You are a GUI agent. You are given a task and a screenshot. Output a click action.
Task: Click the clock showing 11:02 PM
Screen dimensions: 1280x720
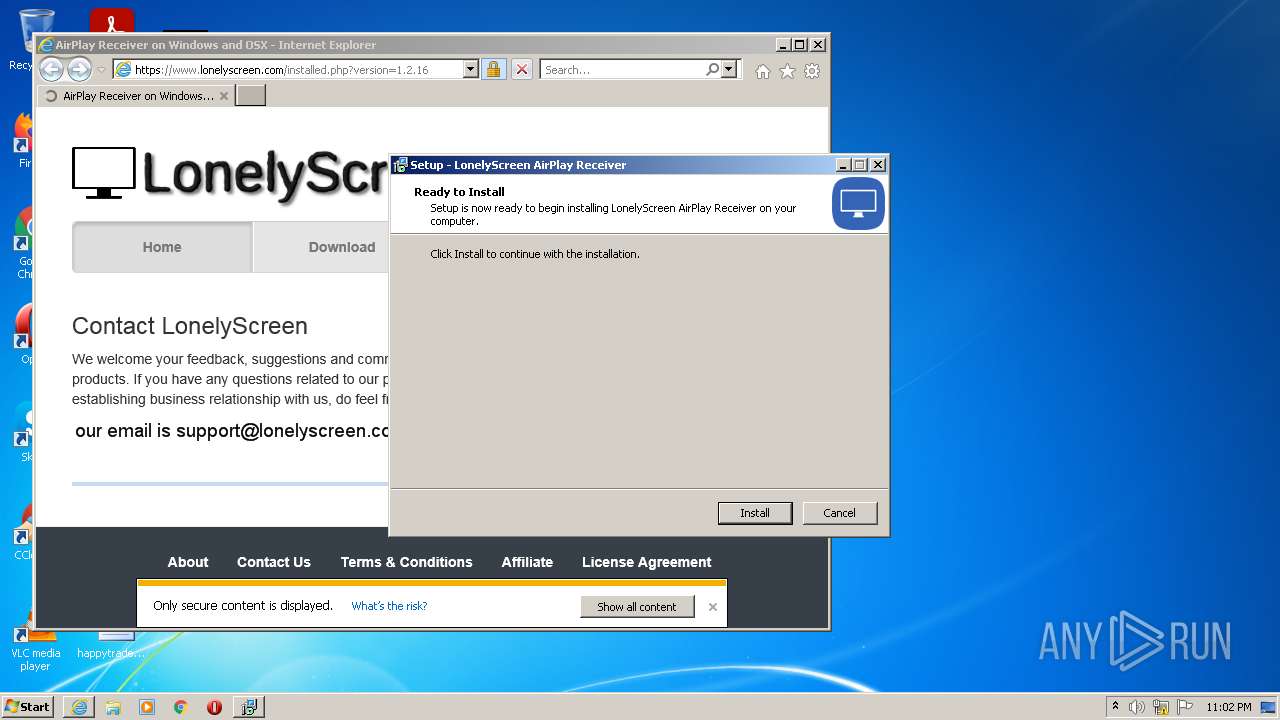click(1229, 707)
